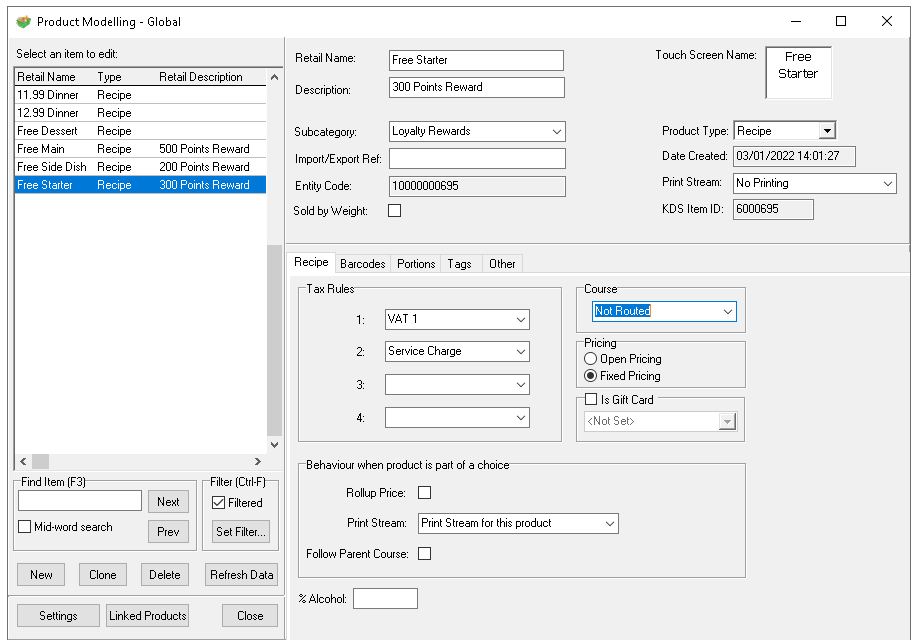
Task: Click the item list horizontal scrollbar
Action: tap(140, 462)
